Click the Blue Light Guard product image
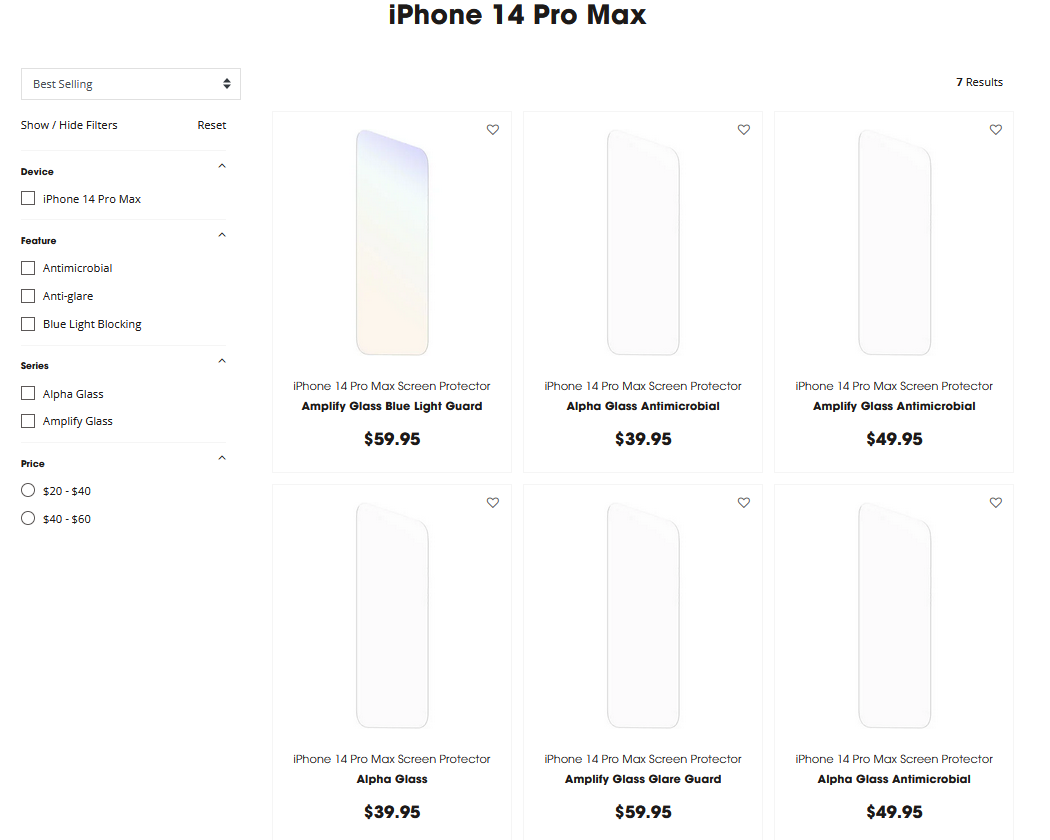The width and height of the screenshot is (1050, 840). (391, 241)
